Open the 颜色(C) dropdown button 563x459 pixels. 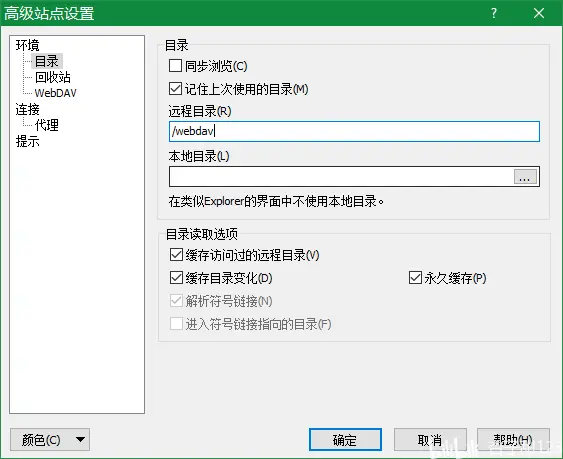50,439
